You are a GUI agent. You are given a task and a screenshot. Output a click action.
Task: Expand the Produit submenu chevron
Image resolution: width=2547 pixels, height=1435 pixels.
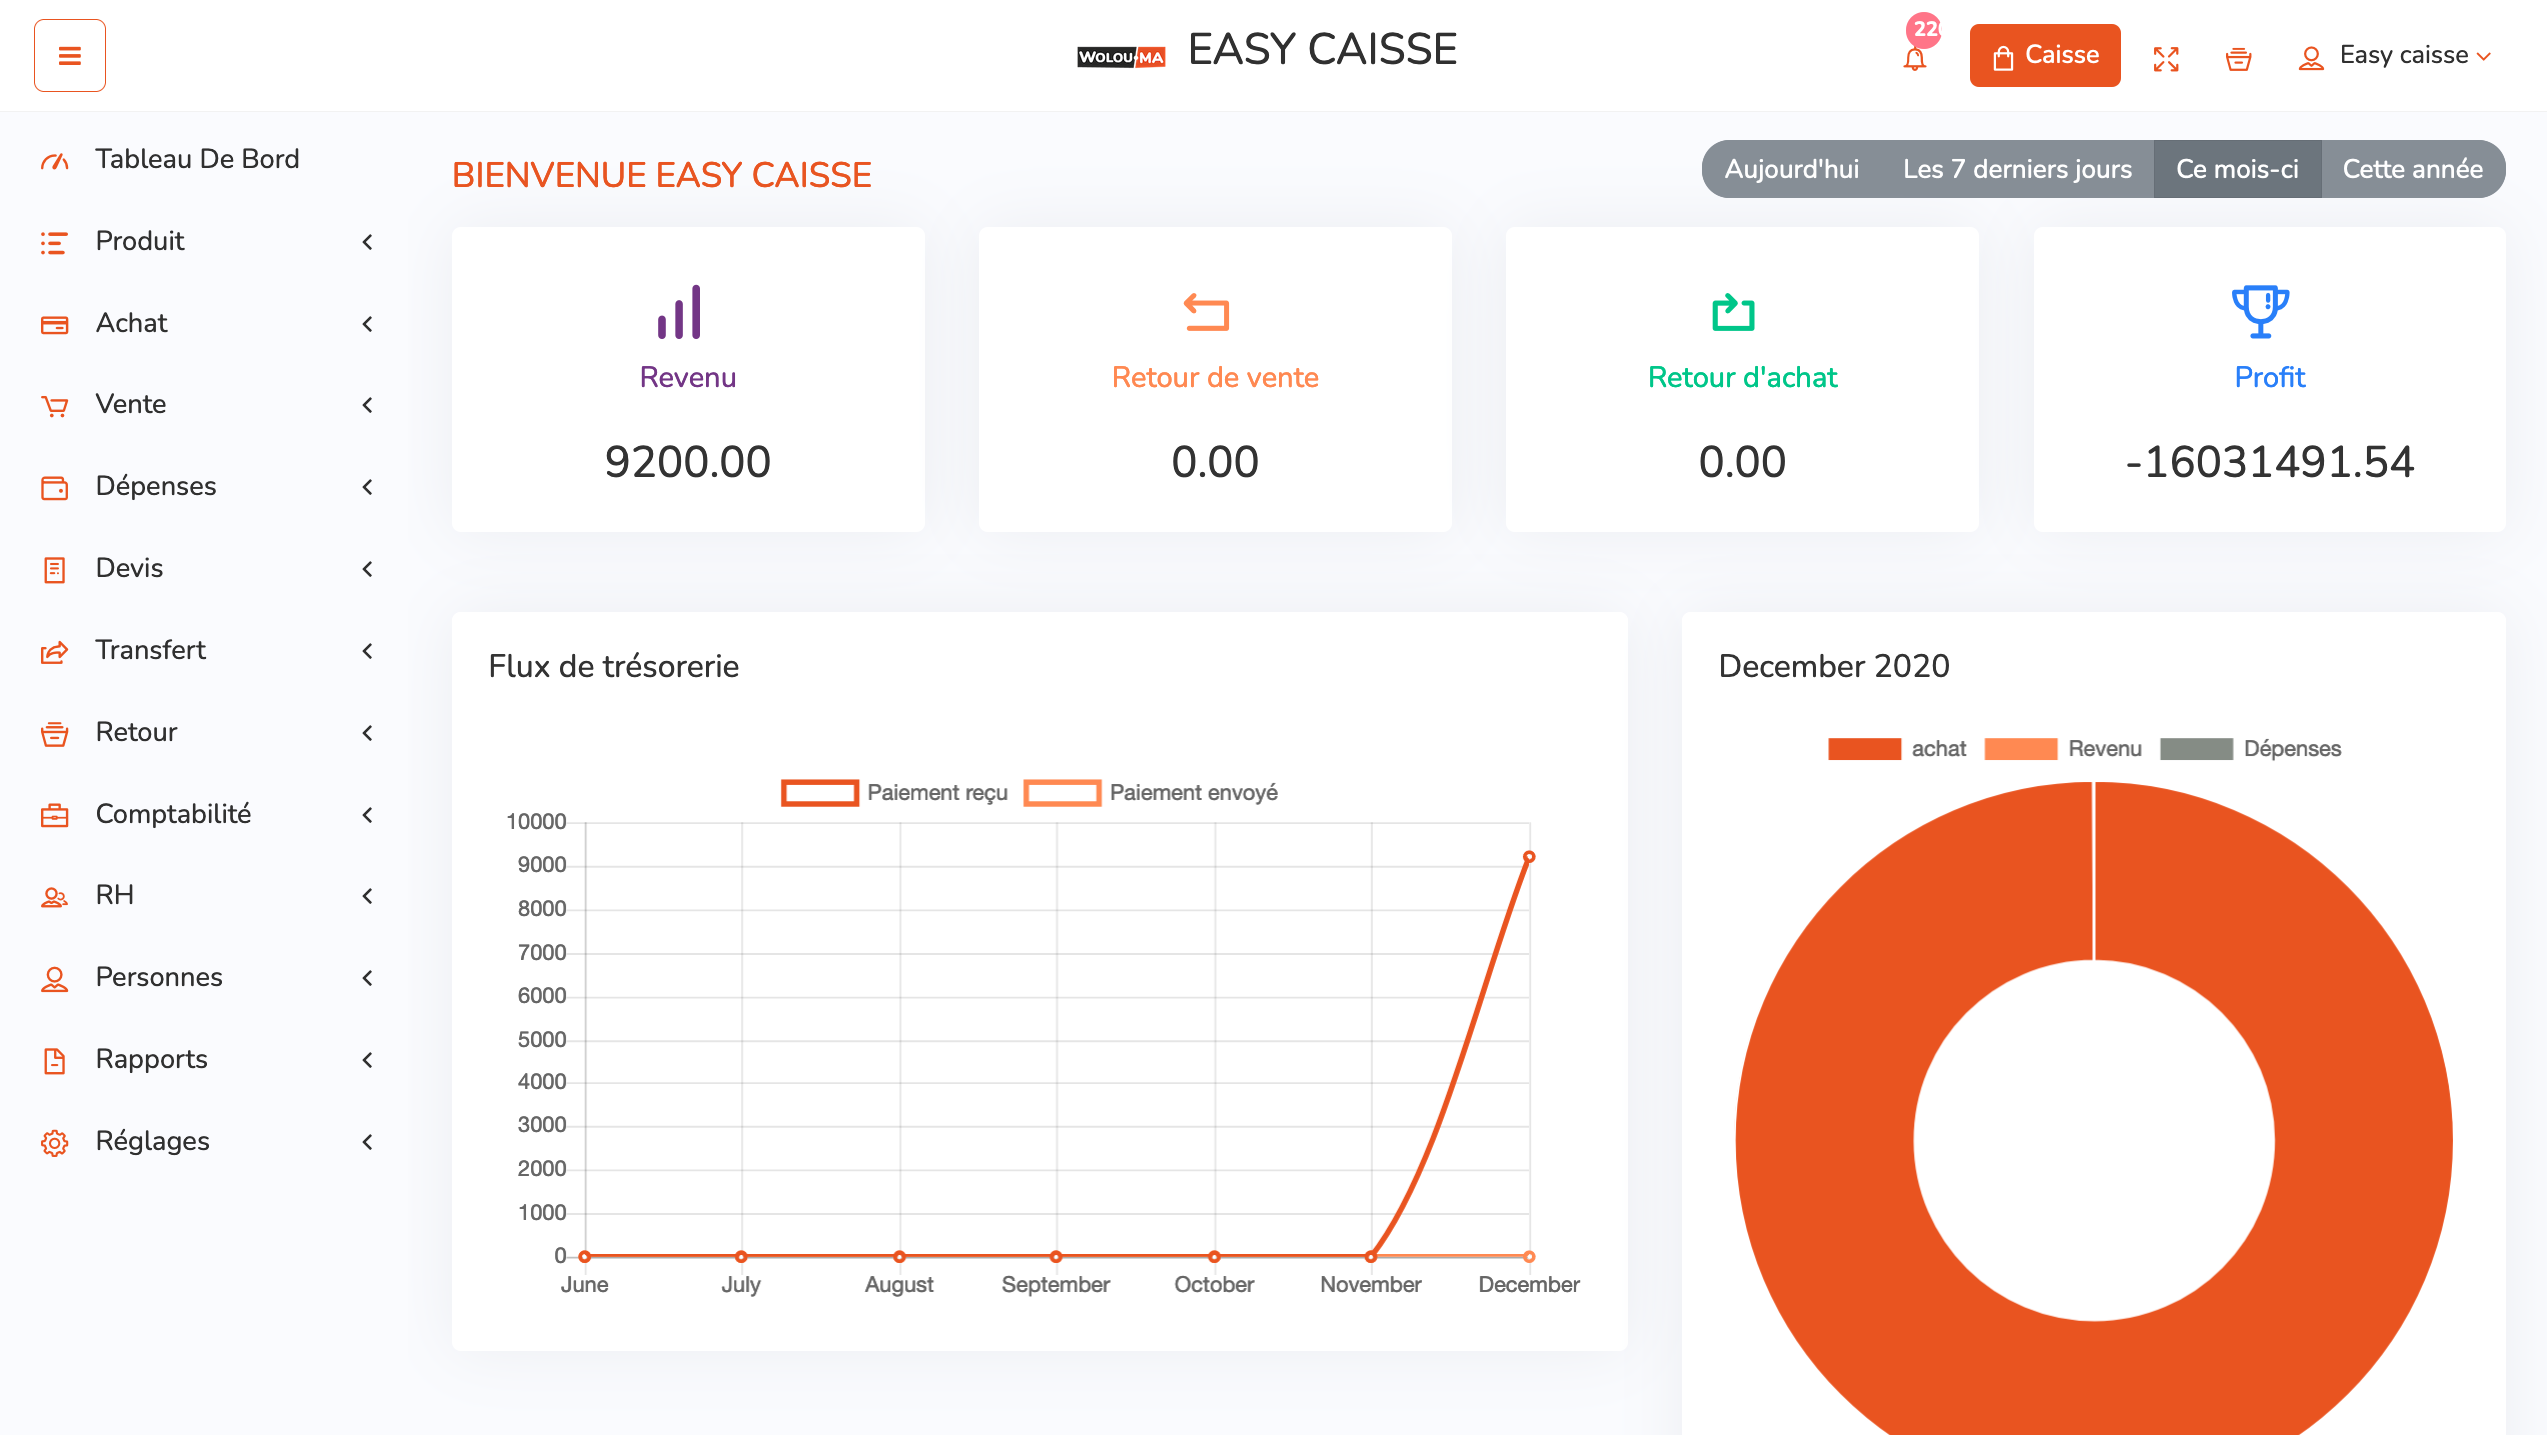click(x=368, y=242)
